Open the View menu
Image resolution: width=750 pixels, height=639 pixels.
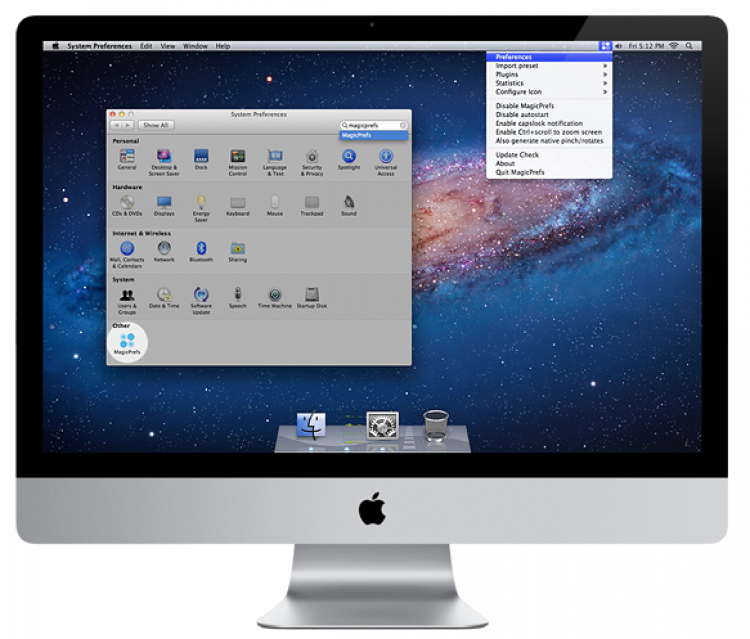pyautogui.click(x=167, y=46)
